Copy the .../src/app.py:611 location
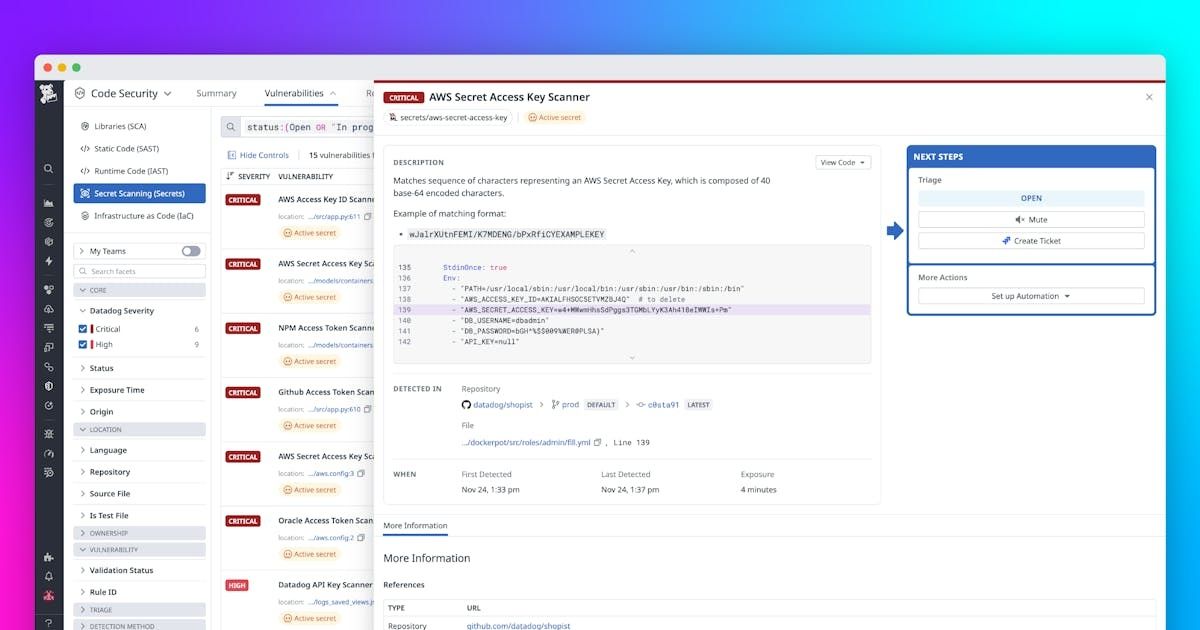This screenshot has width=1200, height=630. (367, 216)
